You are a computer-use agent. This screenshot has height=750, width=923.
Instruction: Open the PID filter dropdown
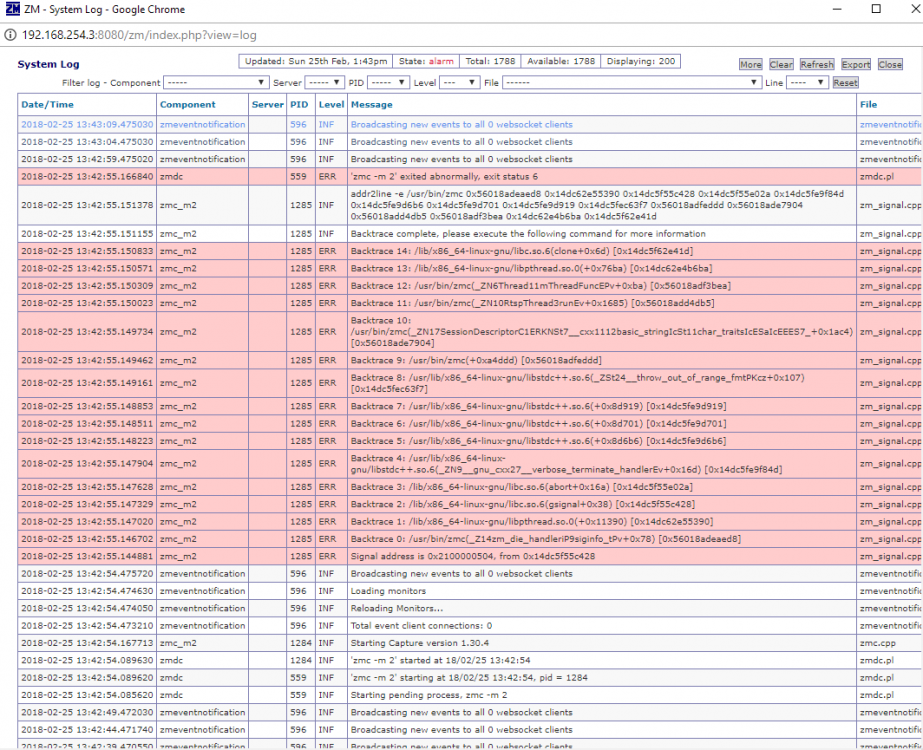388,82
